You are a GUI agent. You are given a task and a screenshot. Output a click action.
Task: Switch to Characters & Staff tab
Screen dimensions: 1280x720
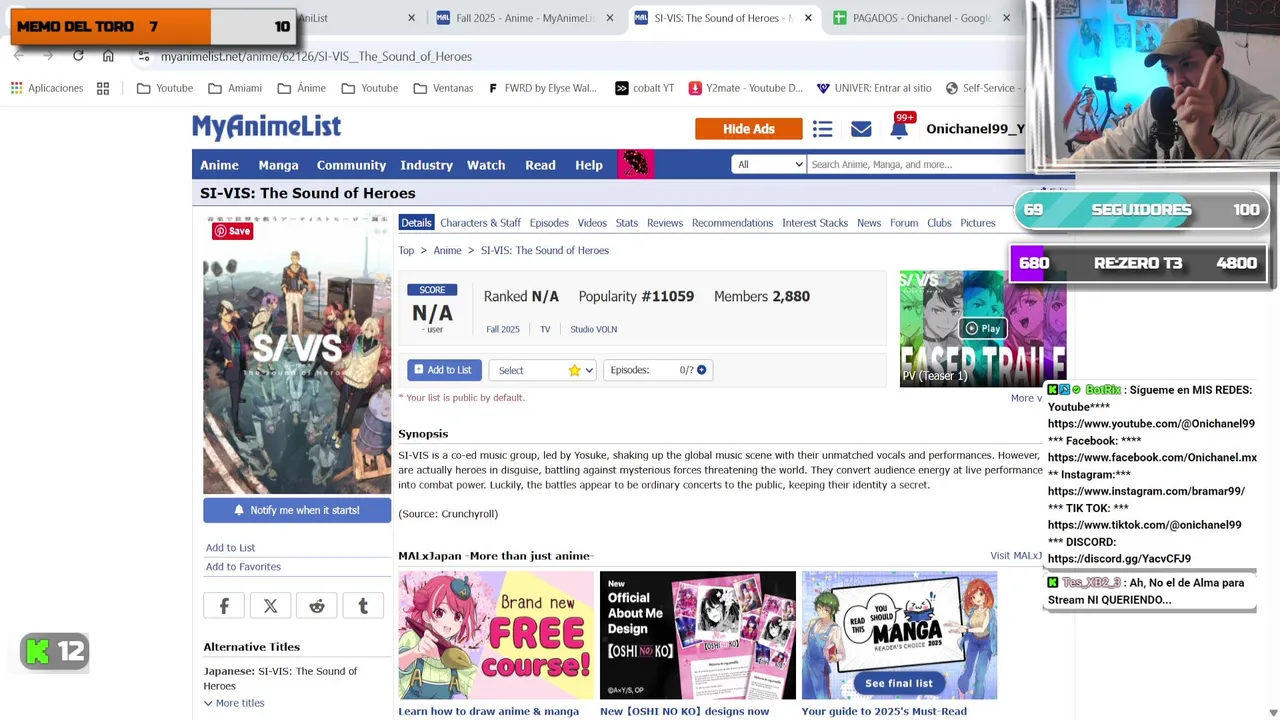[480, 223]
